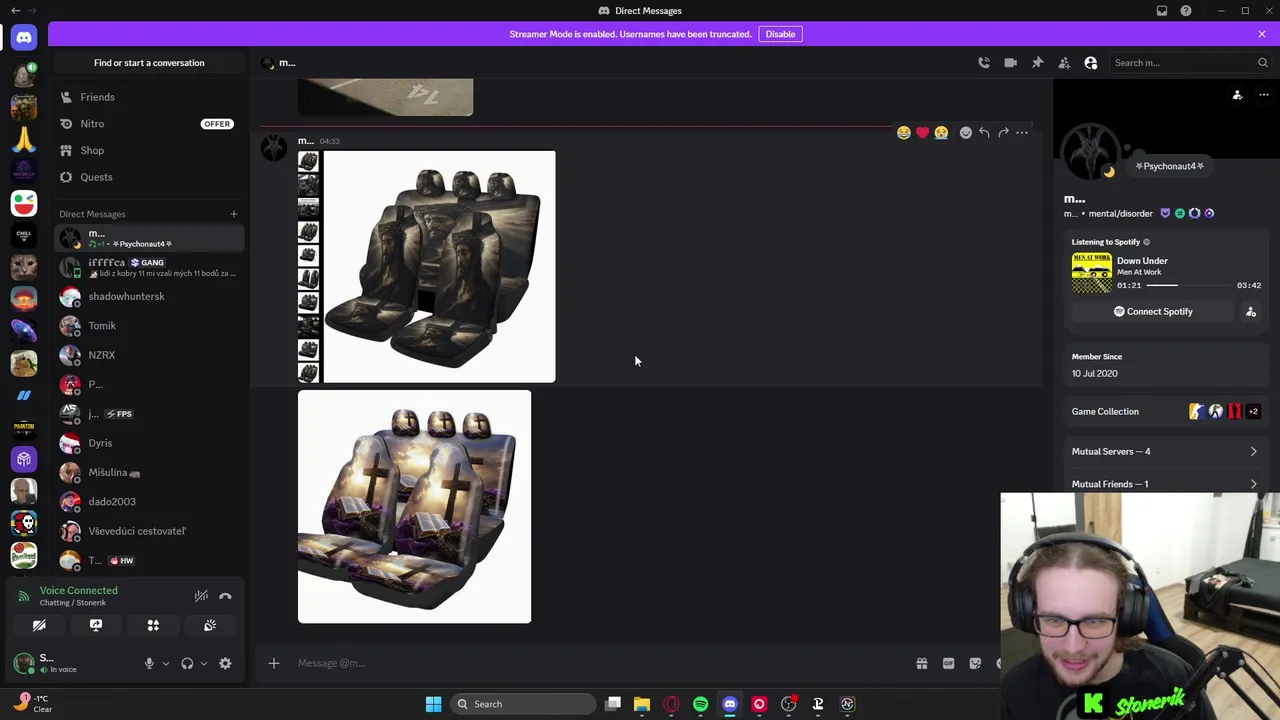
Task: Toggle noise suppression in voice panel
Action: (x=201, y=596)
